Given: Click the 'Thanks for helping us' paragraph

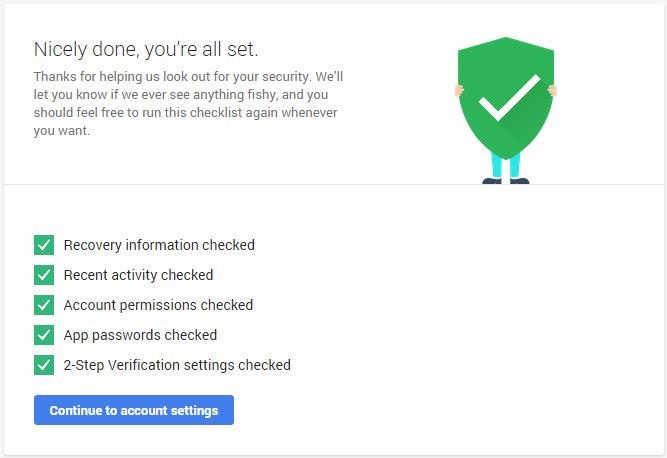Looking at the screenshot, I should pos(190,103).
